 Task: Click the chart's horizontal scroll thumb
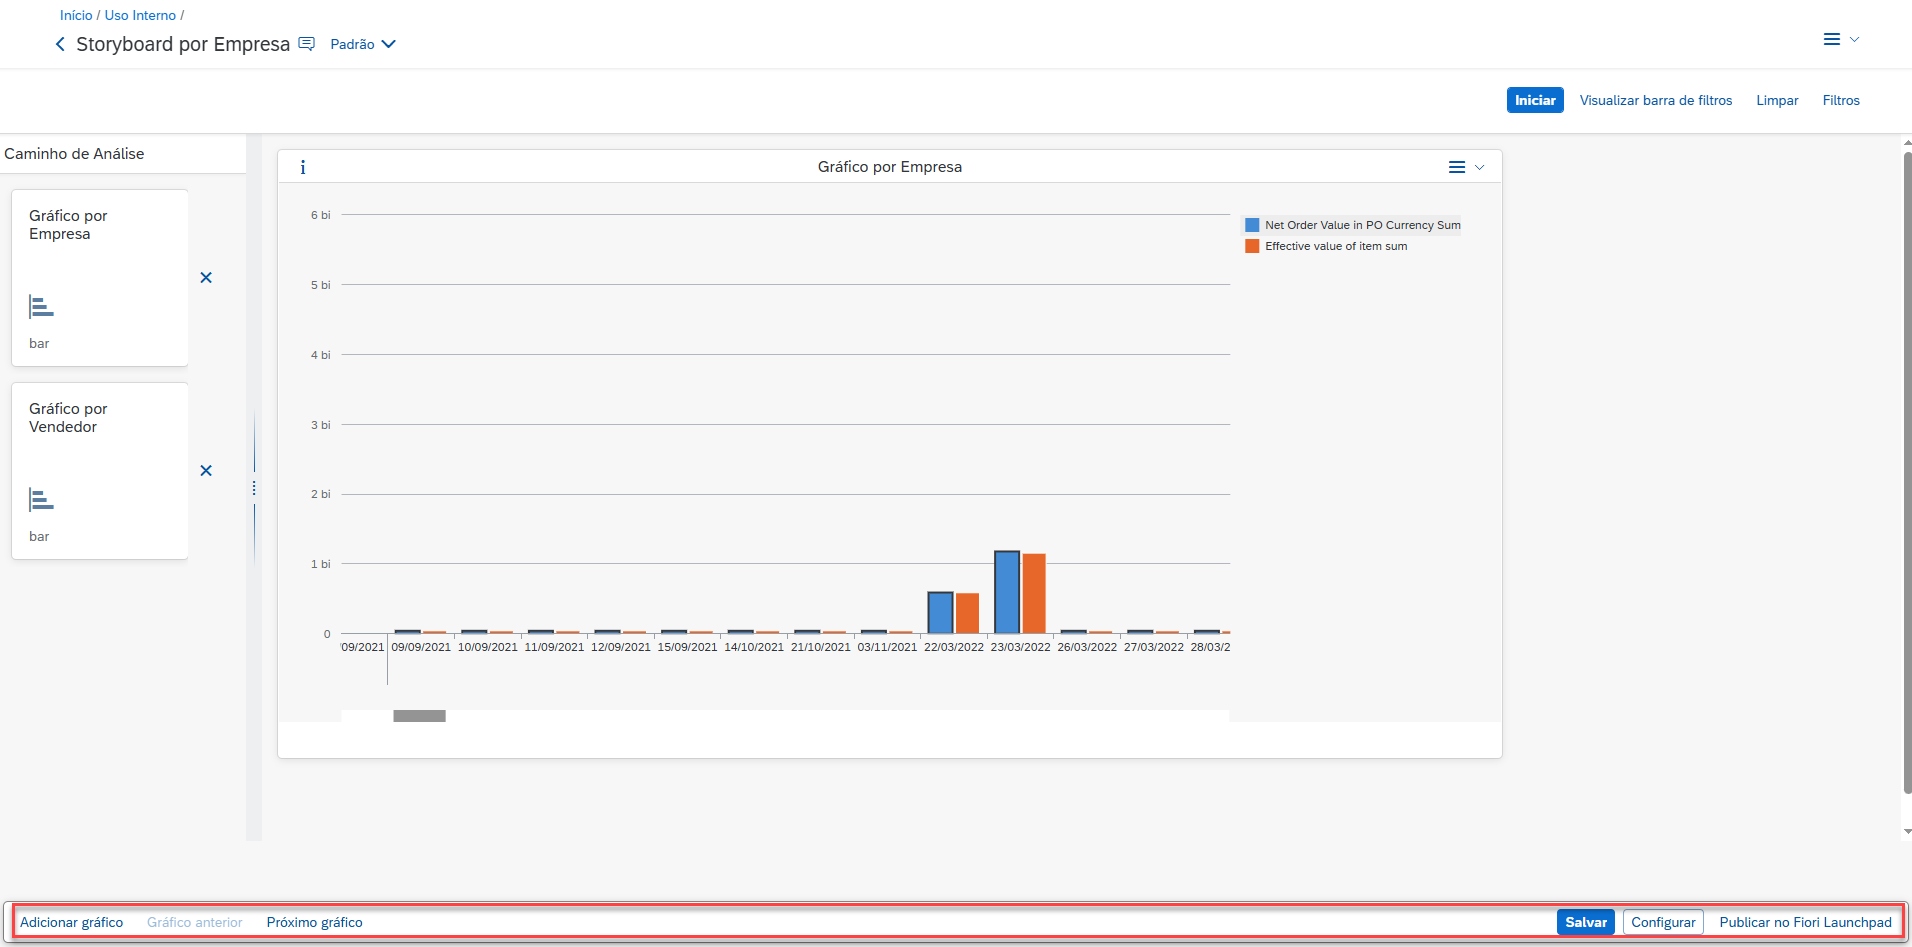tap(419, 716)
